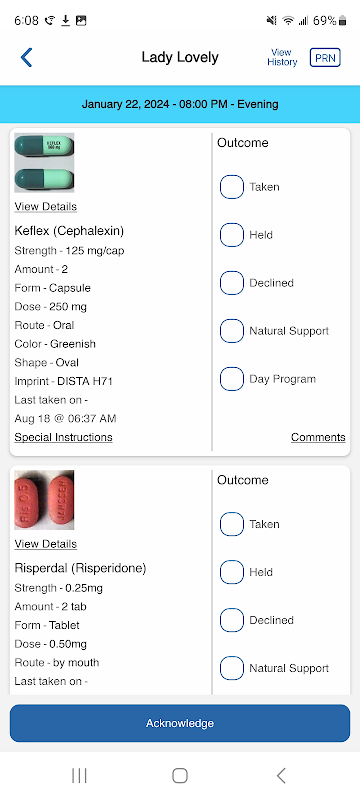
Task: Tap the Android recent apps icon
Action: click(79, 776)
